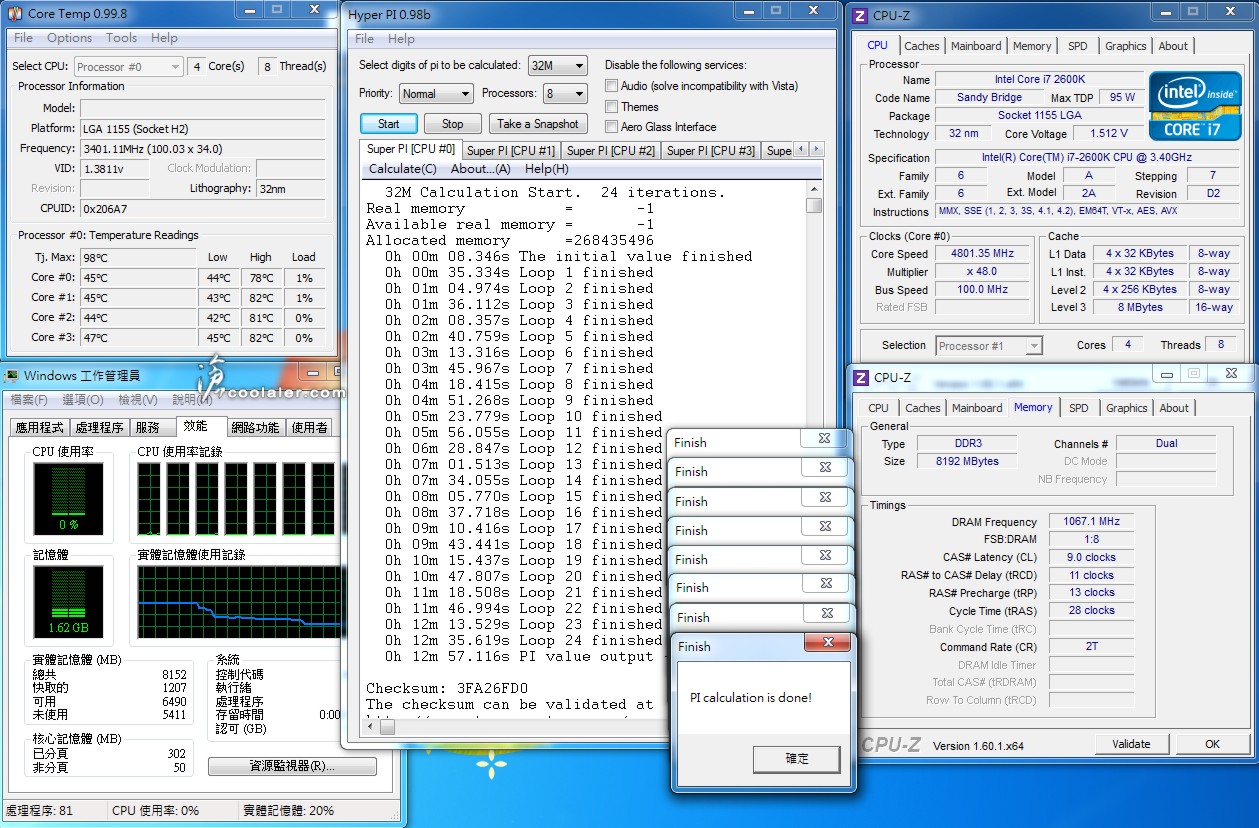Screen dimensions: 1259x828
Task: Toggle the Themes checkbox in Hyper PI
Action: coord(611,107)
